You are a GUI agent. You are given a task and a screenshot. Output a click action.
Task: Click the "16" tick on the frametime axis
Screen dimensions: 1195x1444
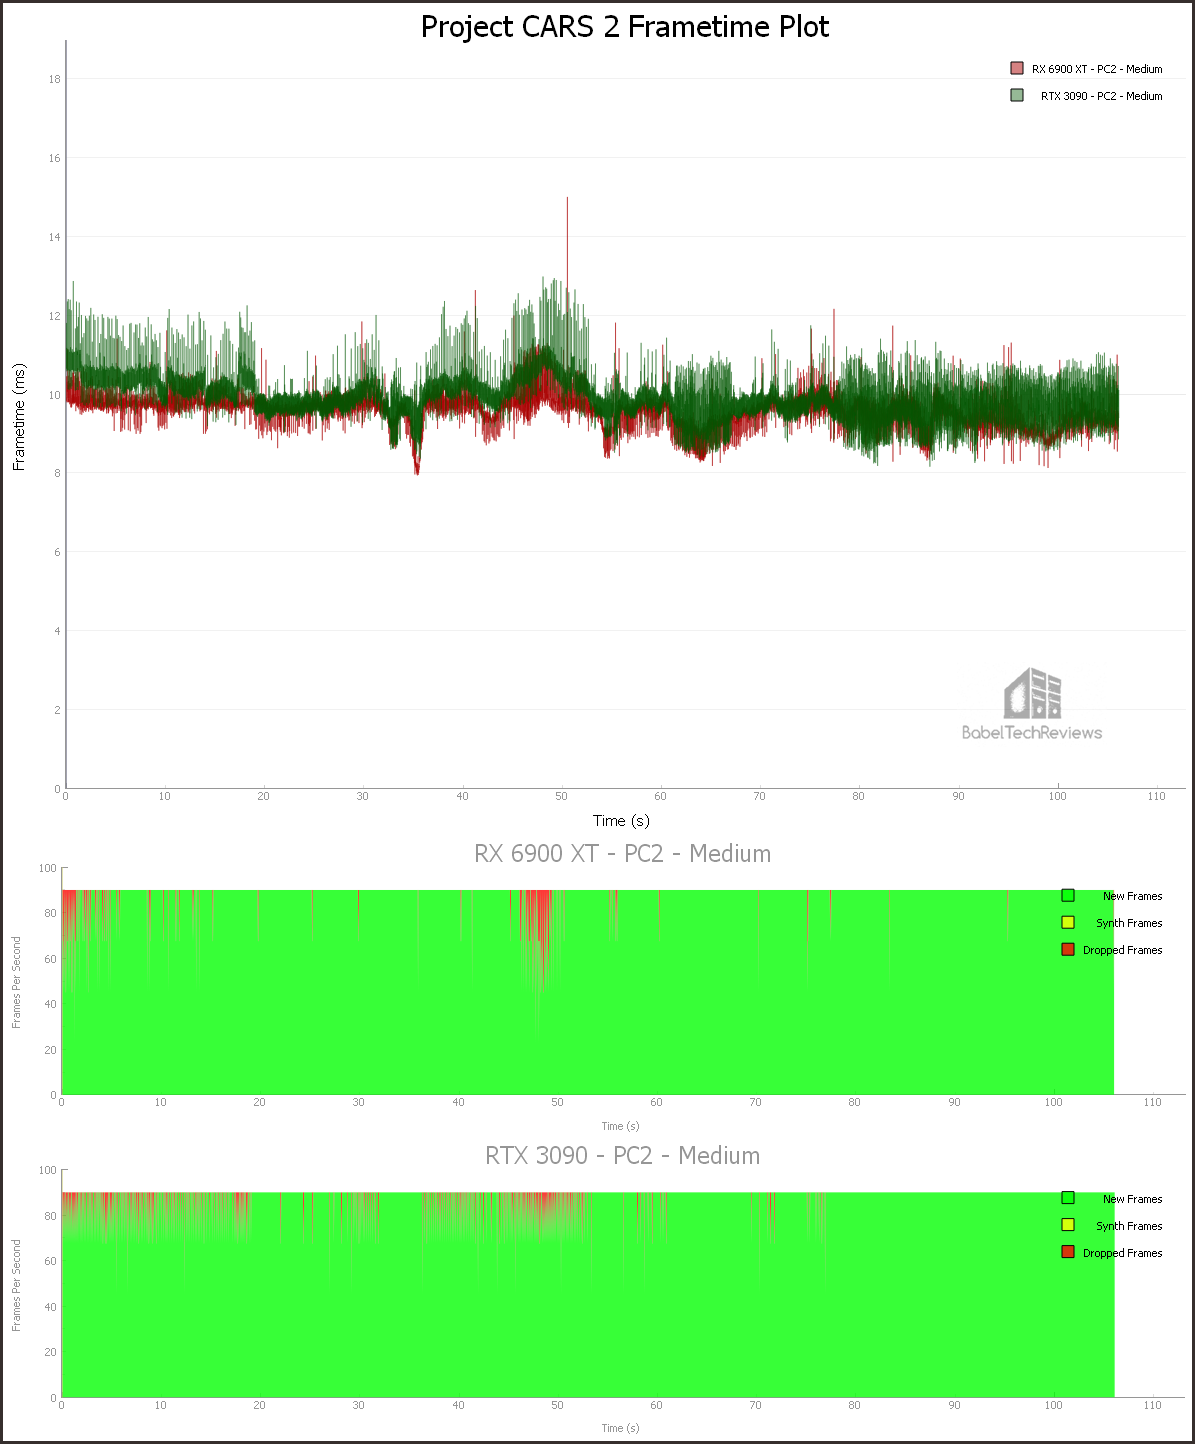point(54,158)
